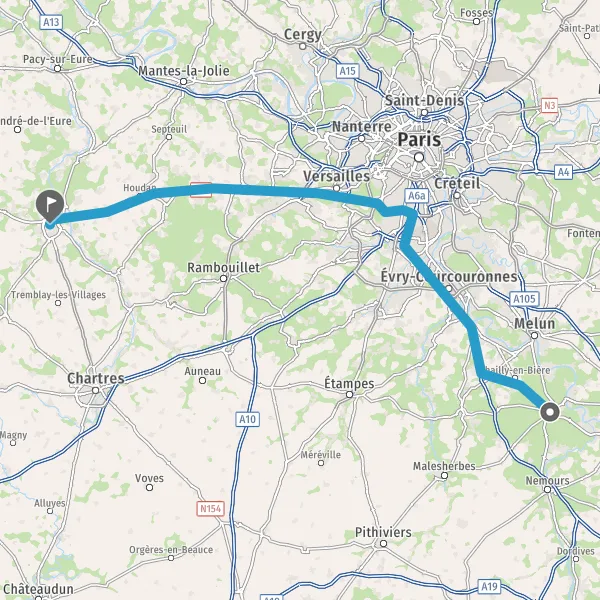Select the Melun town marker

click(x=535, y=336)
